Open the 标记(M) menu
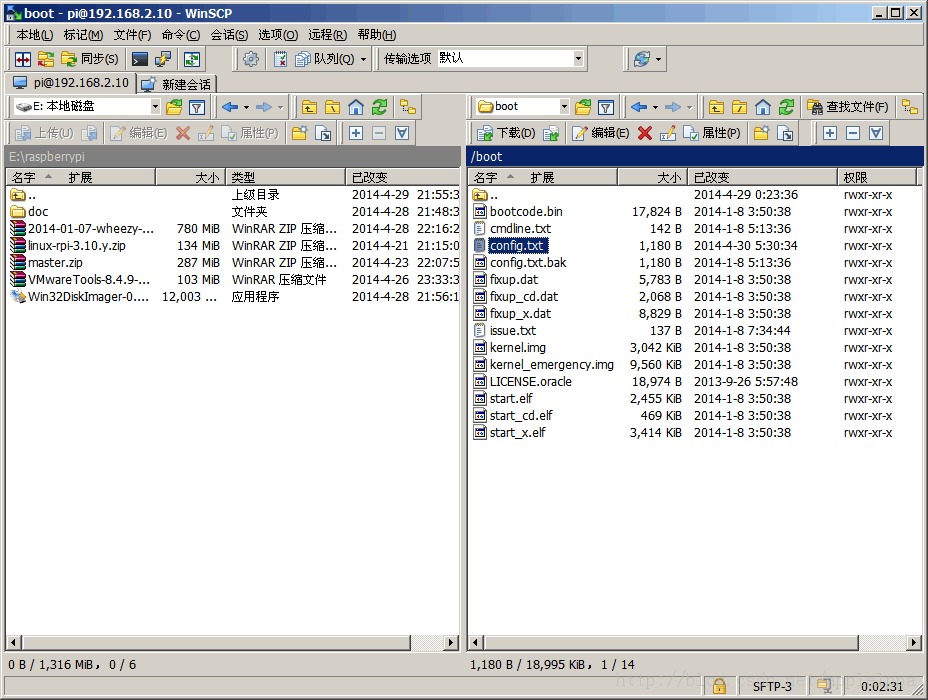 pyautogui.click(x=83, y=35)
